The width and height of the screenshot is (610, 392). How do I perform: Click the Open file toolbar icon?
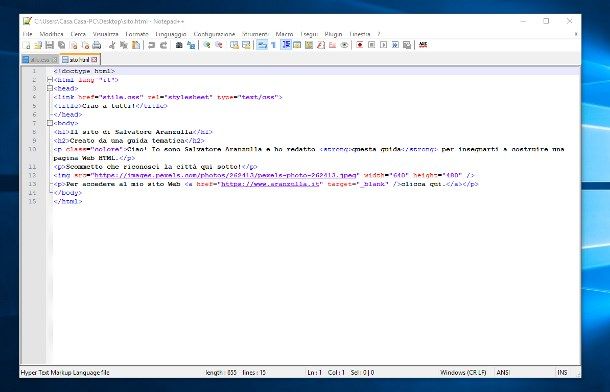point(38,45)
